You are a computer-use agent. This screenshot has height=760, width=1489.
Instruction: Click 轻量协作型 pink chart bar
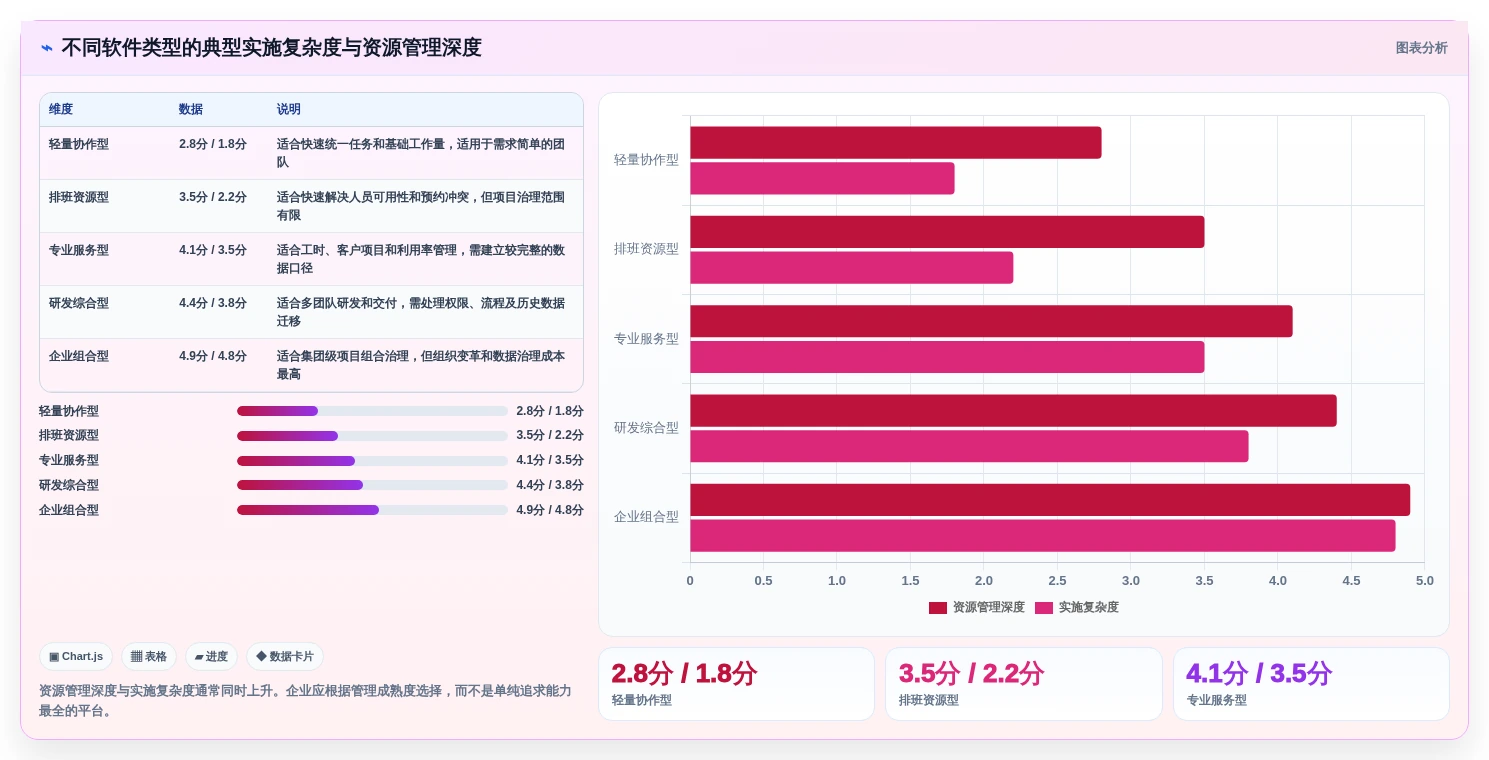(822, 178)
